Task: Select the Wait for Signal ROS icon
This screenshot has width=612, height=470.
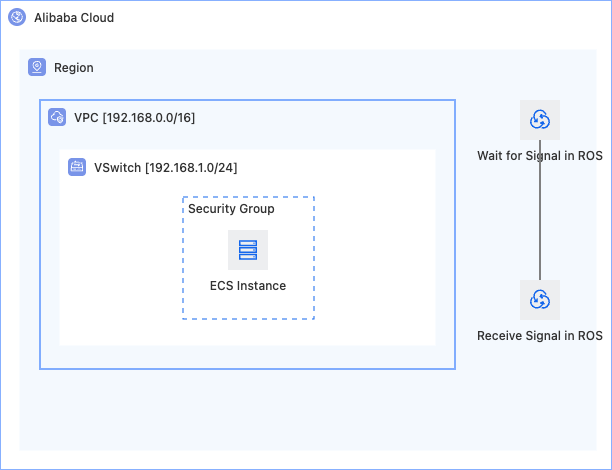Action: pos(540,120)
